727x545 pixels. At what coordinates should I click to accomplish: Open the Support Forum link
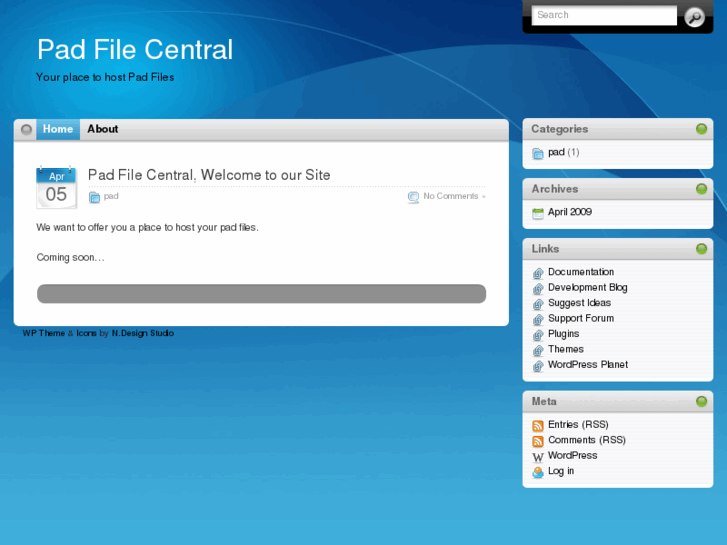click(x=581, y=318)
